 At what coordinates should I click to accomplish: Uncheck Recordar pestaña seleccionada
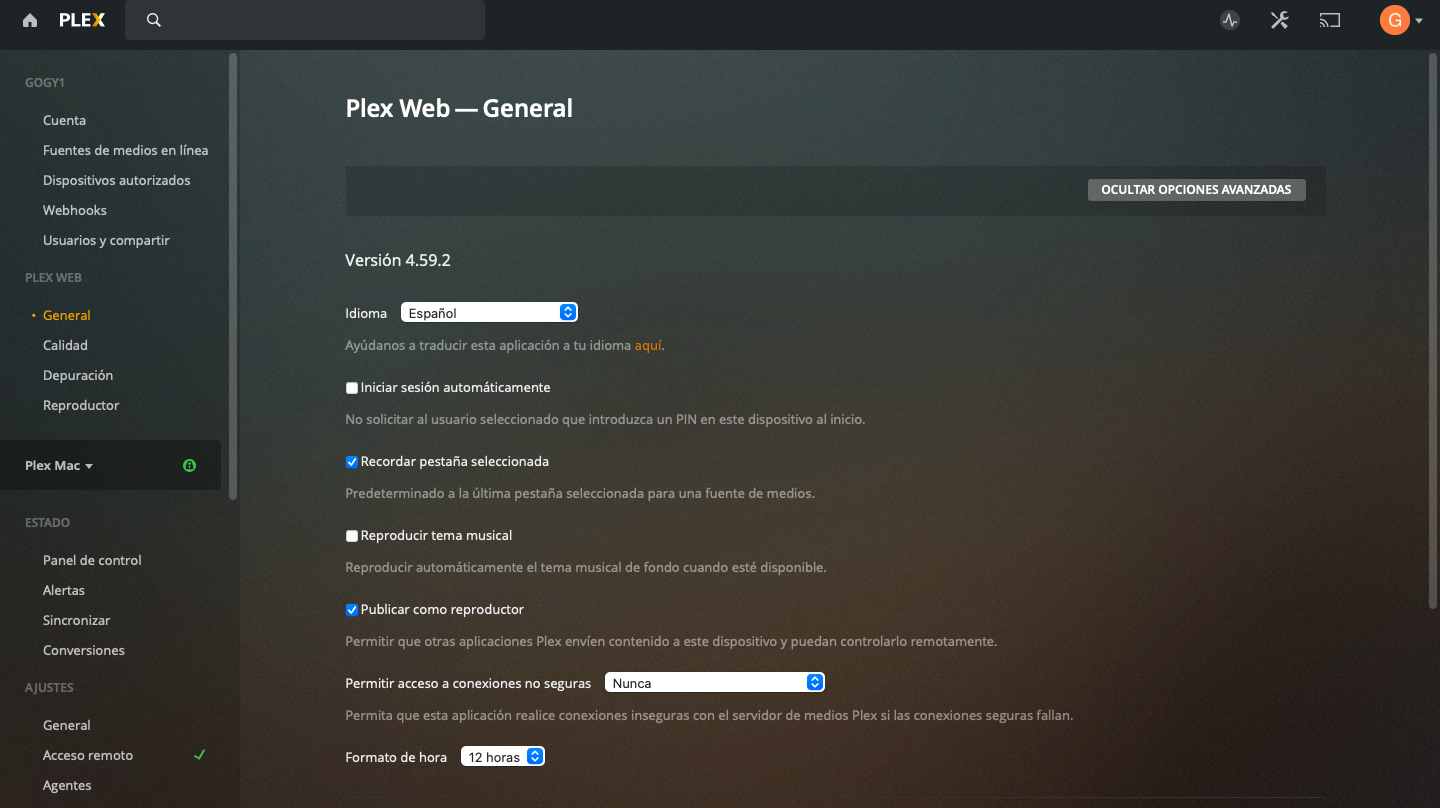click(x=352, y=462)
